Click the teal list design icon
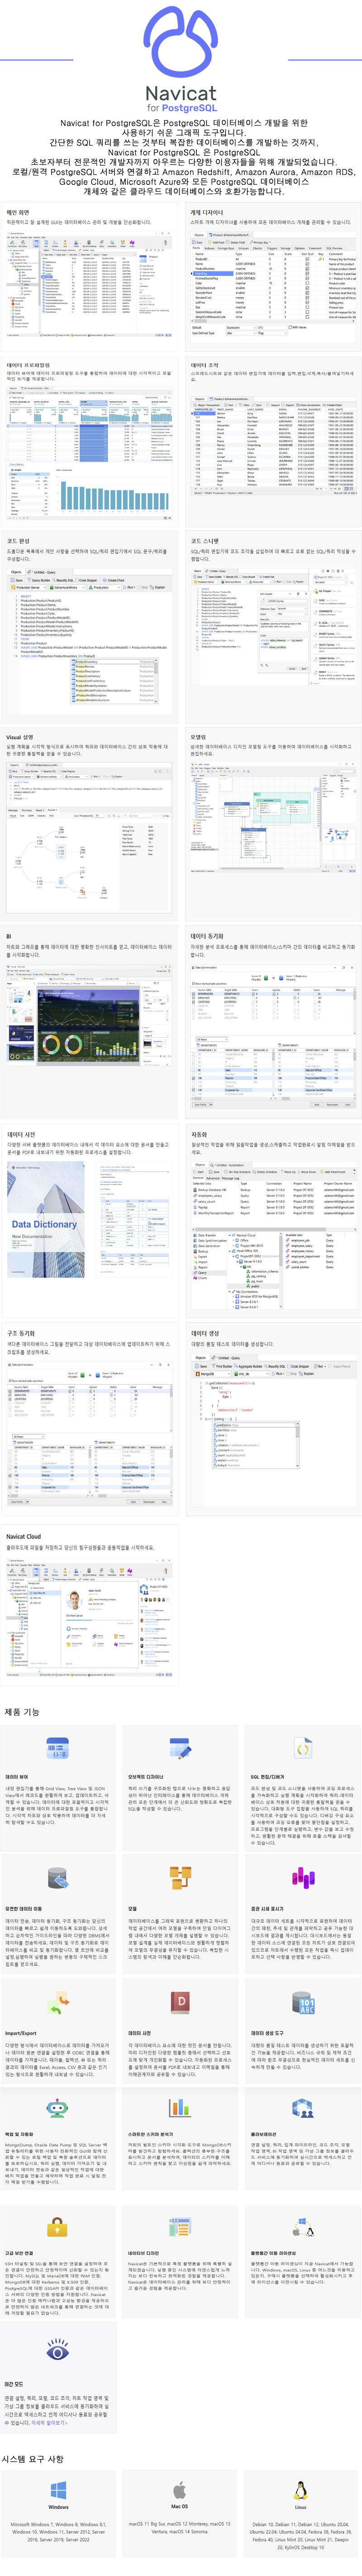Viewport: 362px width, 2576px height. tap(181, 2227)
